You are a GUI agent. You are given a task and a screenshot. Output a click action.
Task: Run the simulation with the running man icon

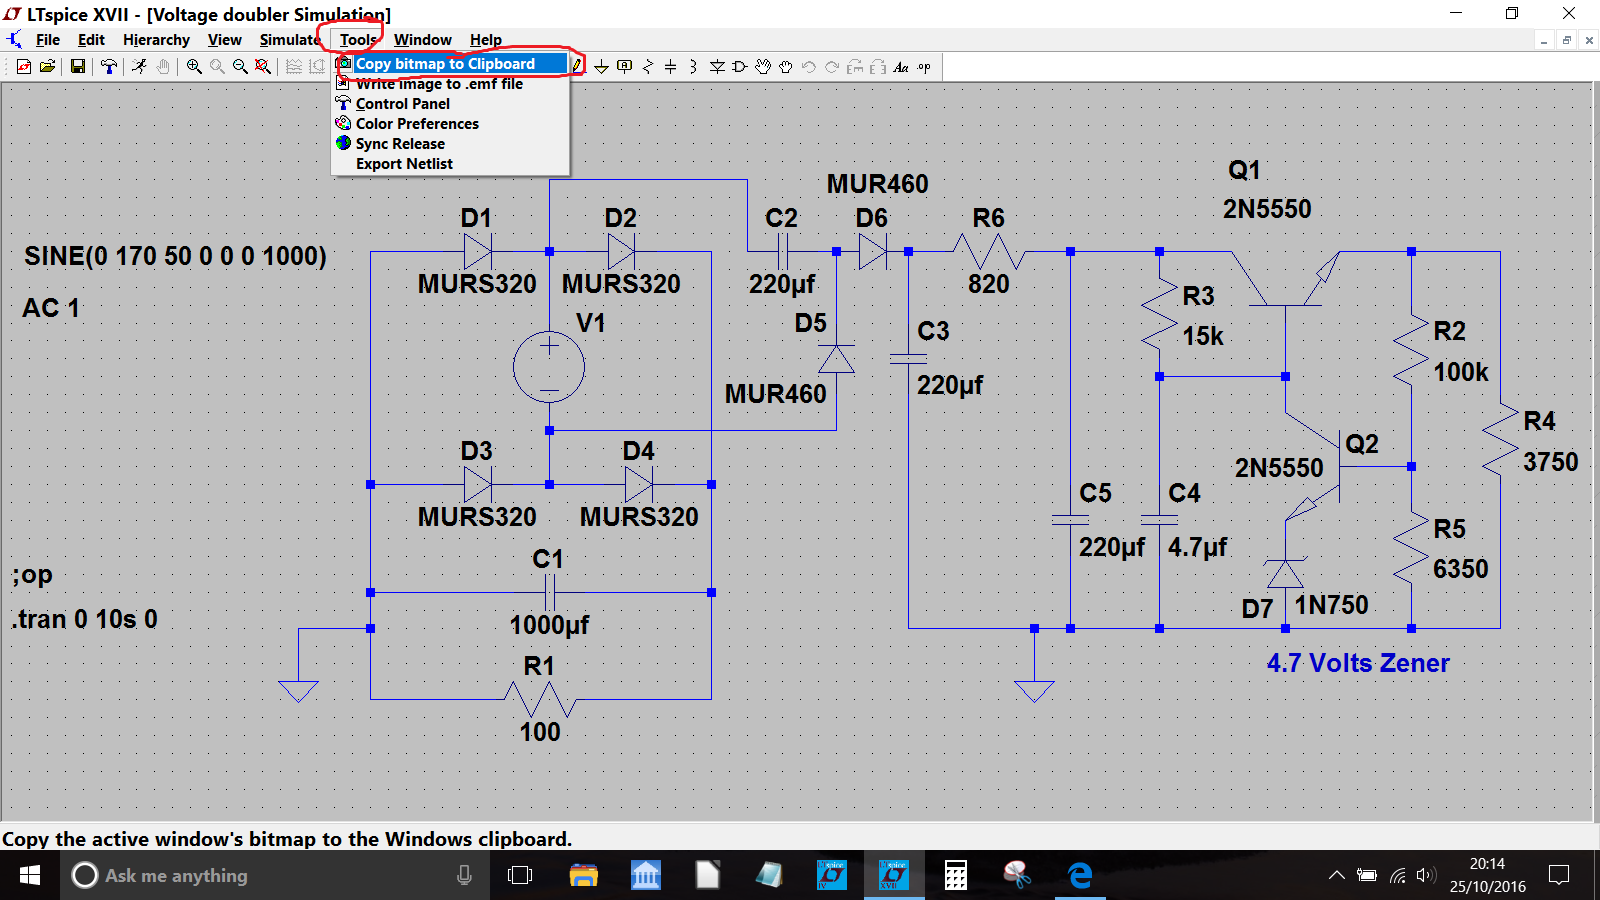[139, 67]
